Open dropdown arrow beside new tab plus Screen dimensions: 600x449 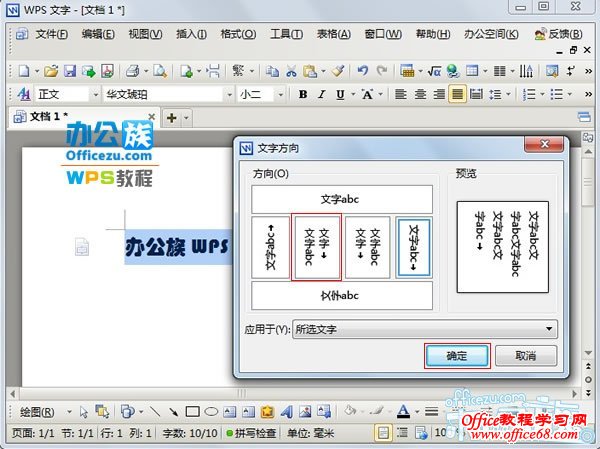186,118
